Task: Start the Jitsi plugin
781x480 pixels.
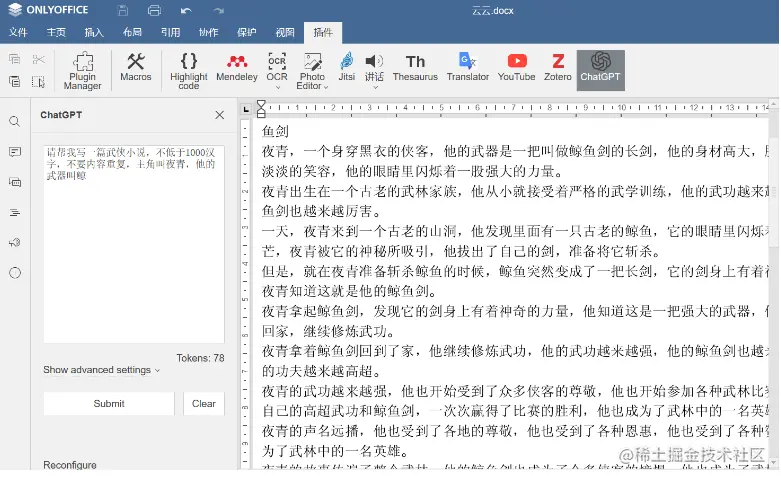Action: pyautogui.click(x=347, y=68)
